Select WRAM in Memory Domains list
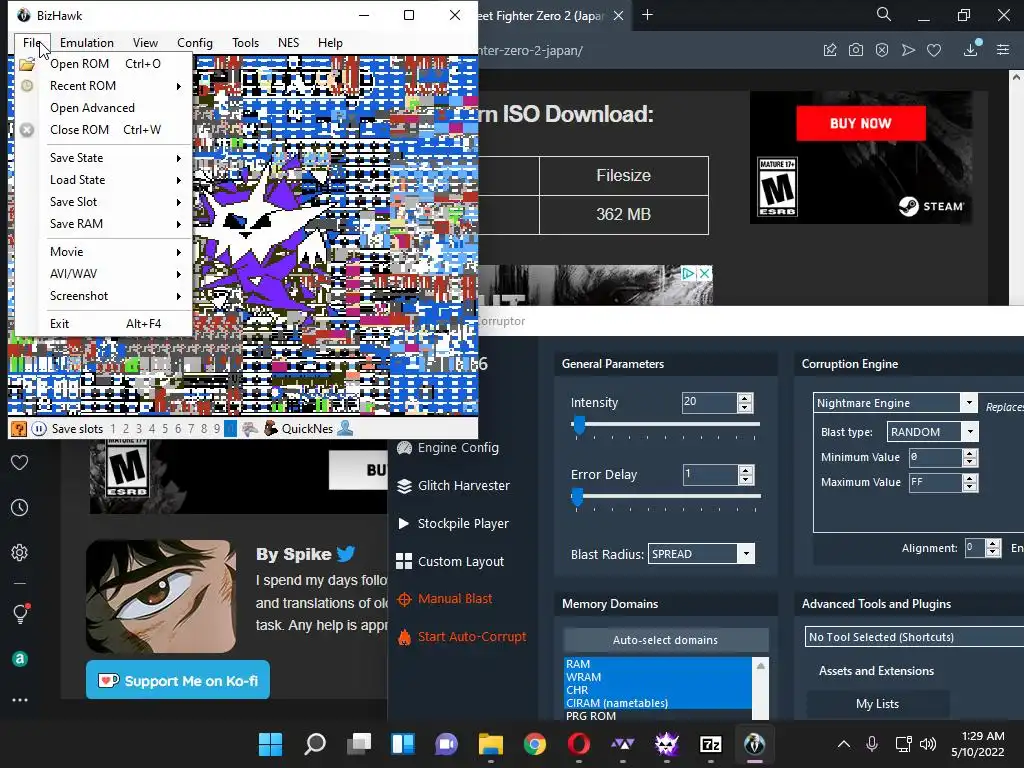 [658, 677]
